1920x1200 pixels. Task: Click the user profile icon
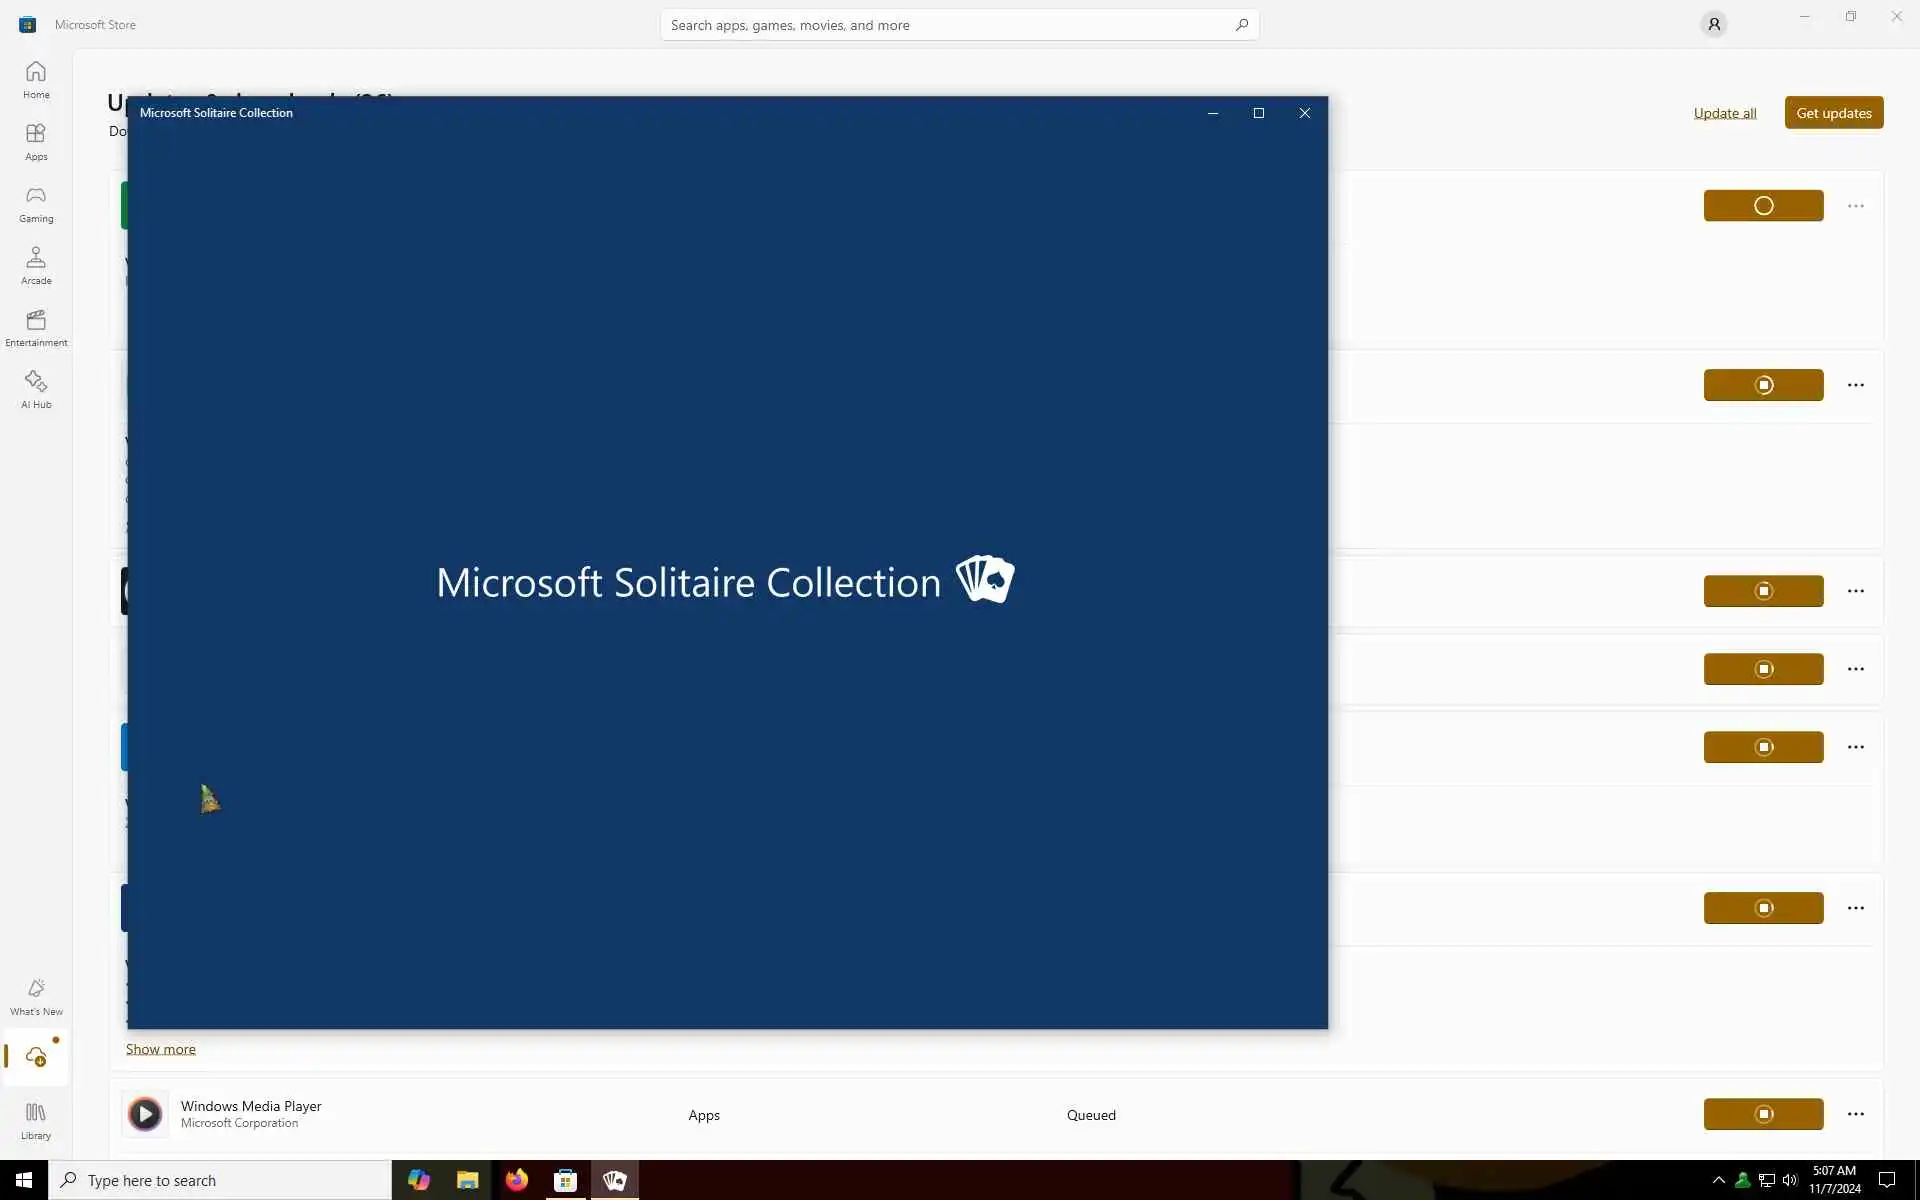(x=1713, y=24)
